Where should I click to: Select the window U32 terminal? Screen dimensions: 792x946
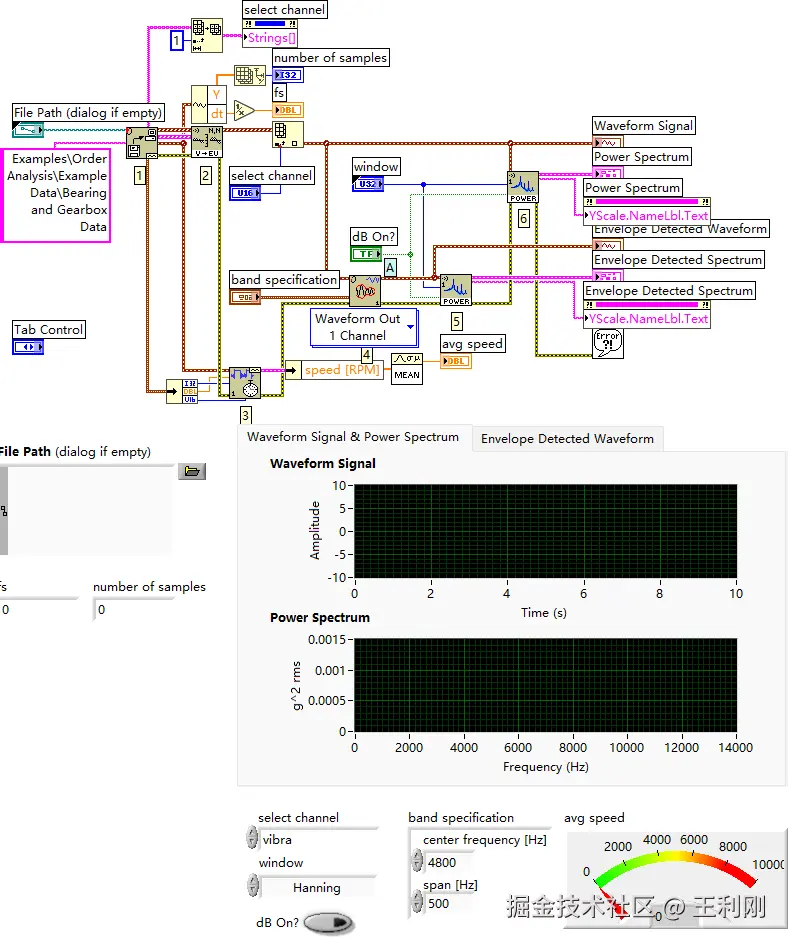tap(367, 184)
